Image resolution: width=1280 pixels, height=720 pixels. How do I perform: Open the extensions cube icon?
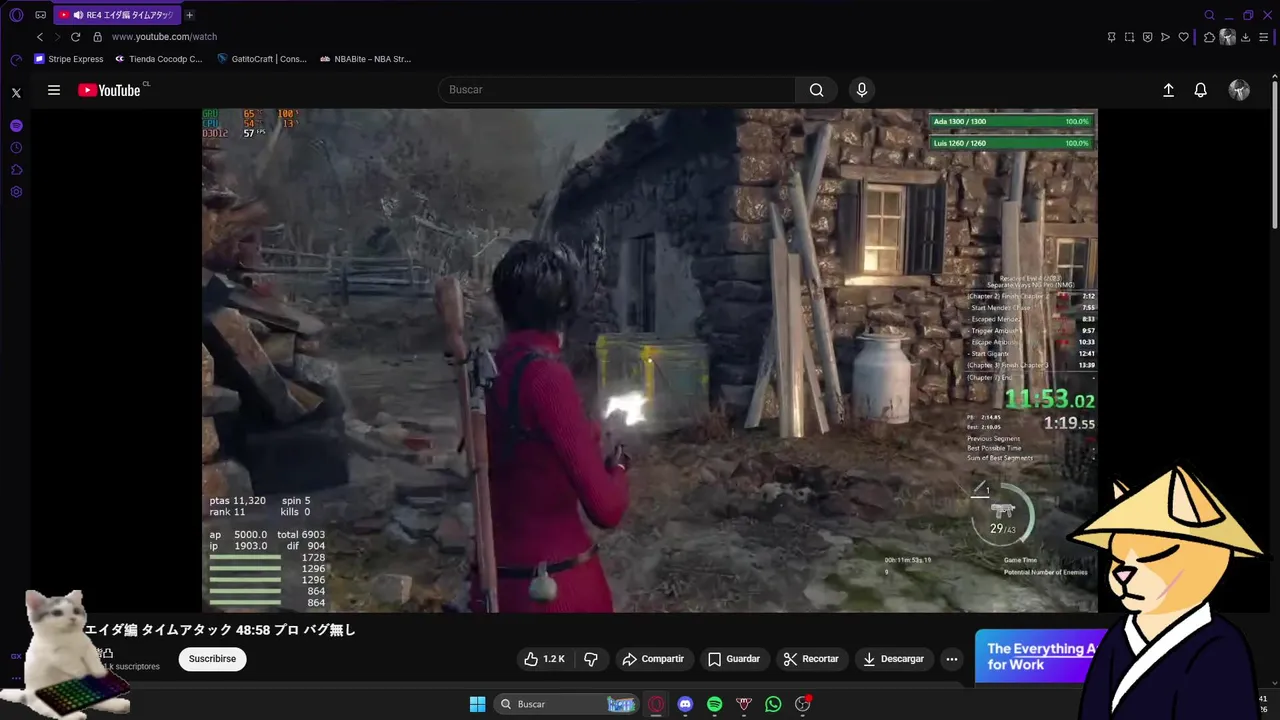click(x=1209, y=37)
